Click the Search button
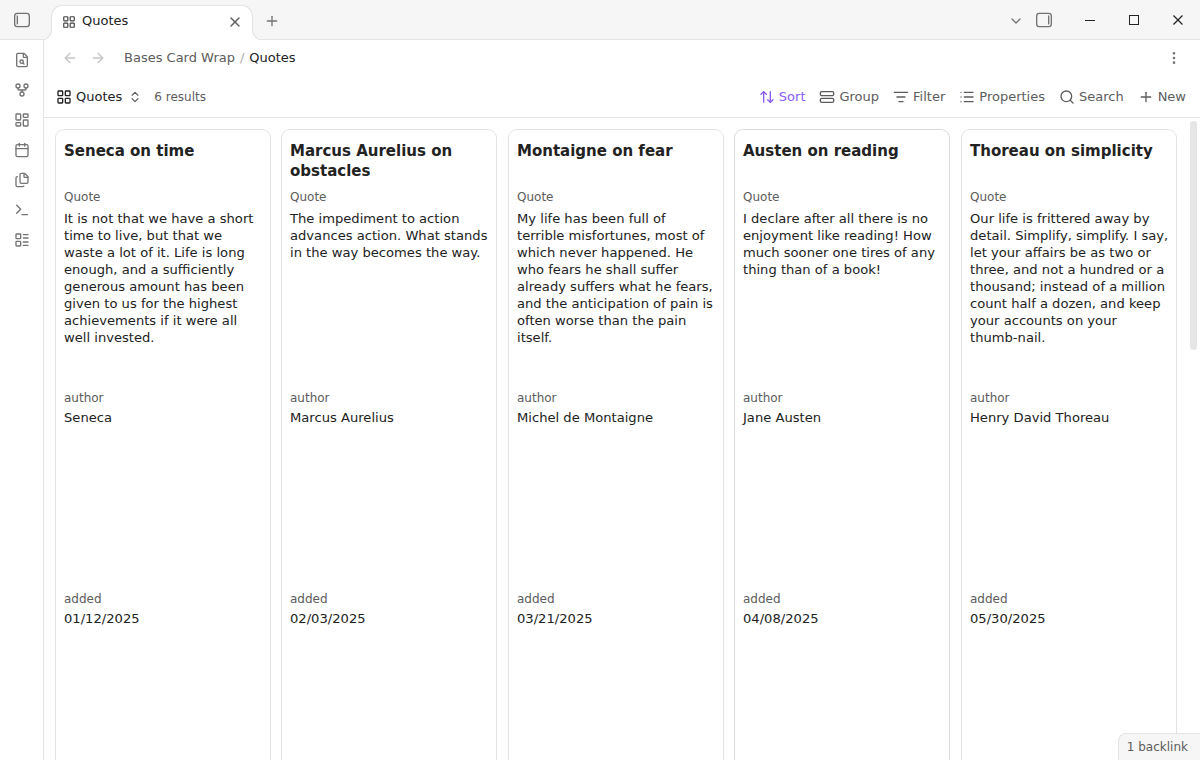The width and height of the screenshot is (1200, 760). tap(1092, 97)
